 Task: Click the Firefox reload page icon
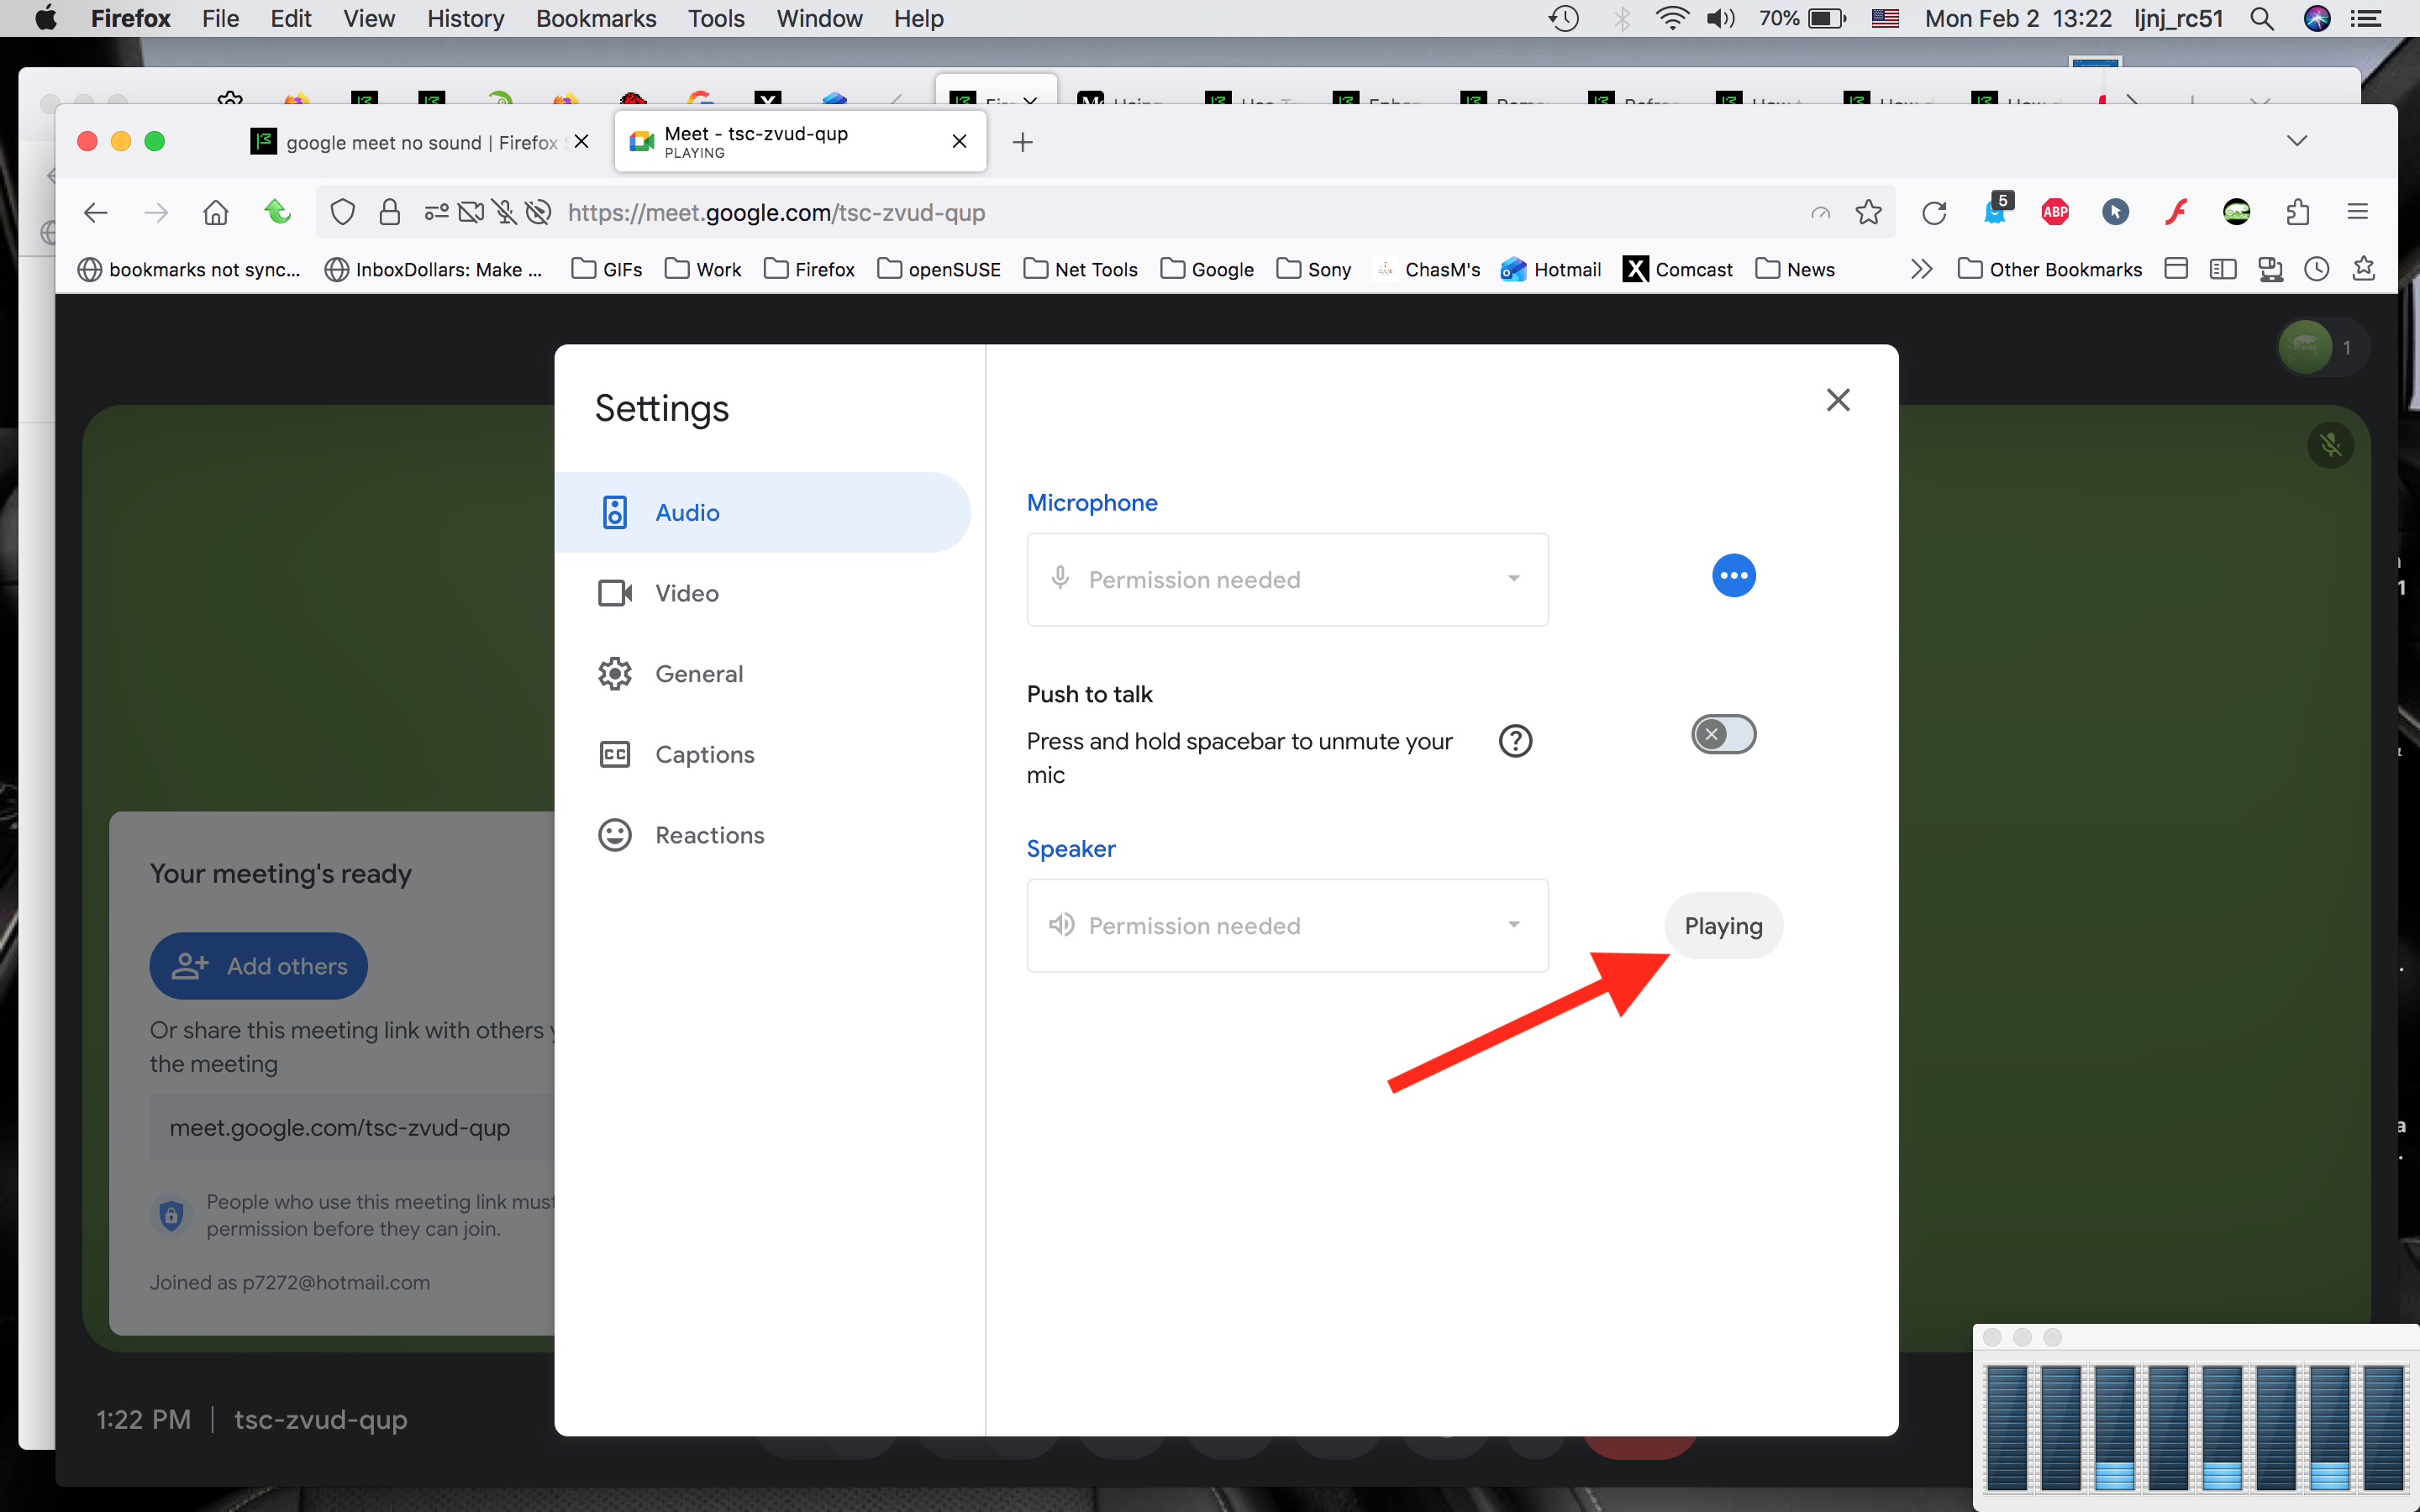[1934, 212]
